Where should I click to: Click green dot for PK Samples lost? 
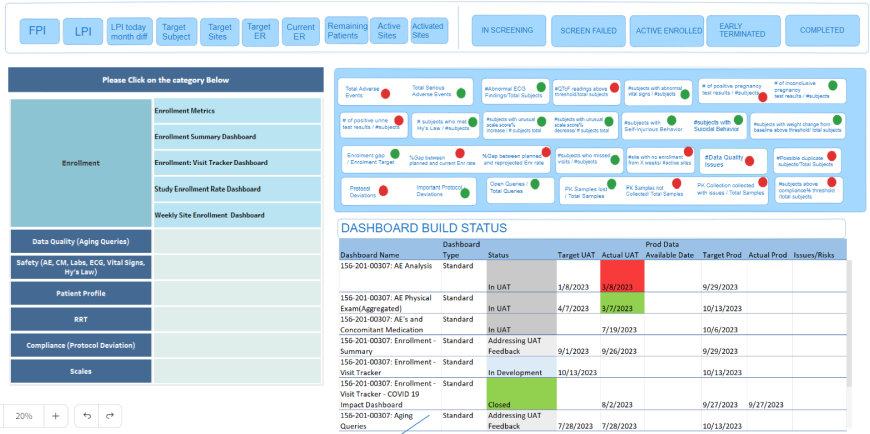pos(611,184)
